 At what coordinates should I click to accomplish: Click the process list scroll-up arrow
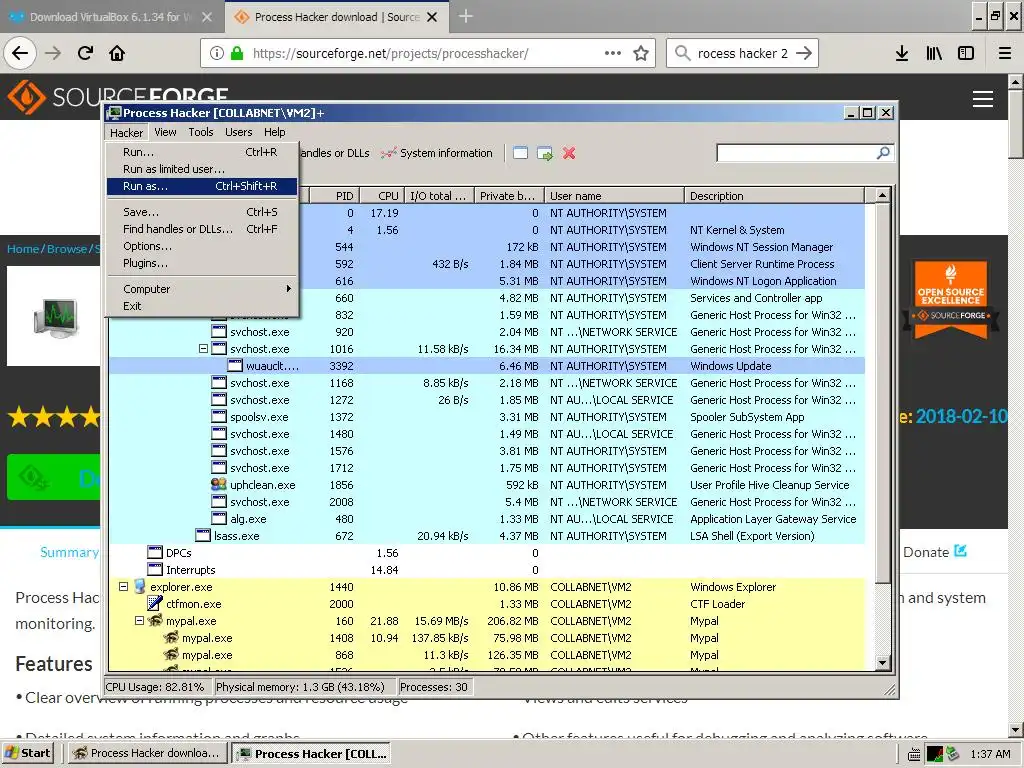coord(882,195)
